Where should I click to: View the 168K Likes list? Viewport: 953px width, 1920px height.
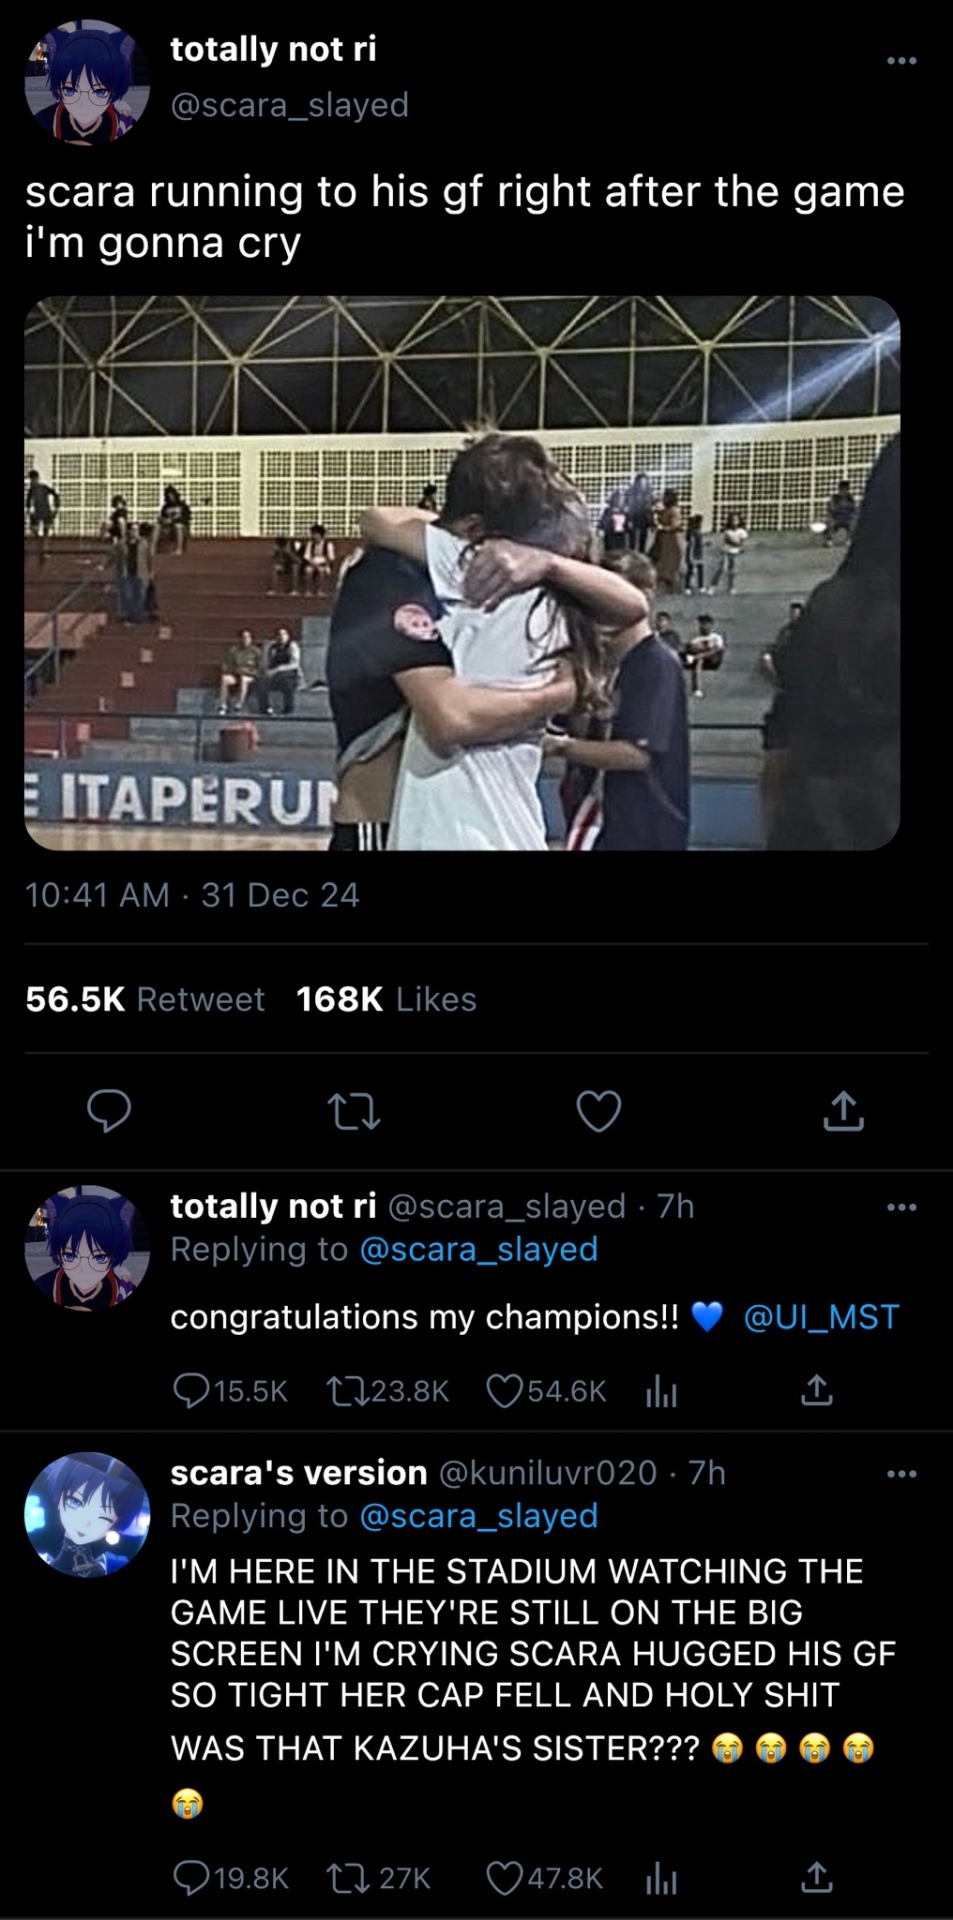coord(386,999)
